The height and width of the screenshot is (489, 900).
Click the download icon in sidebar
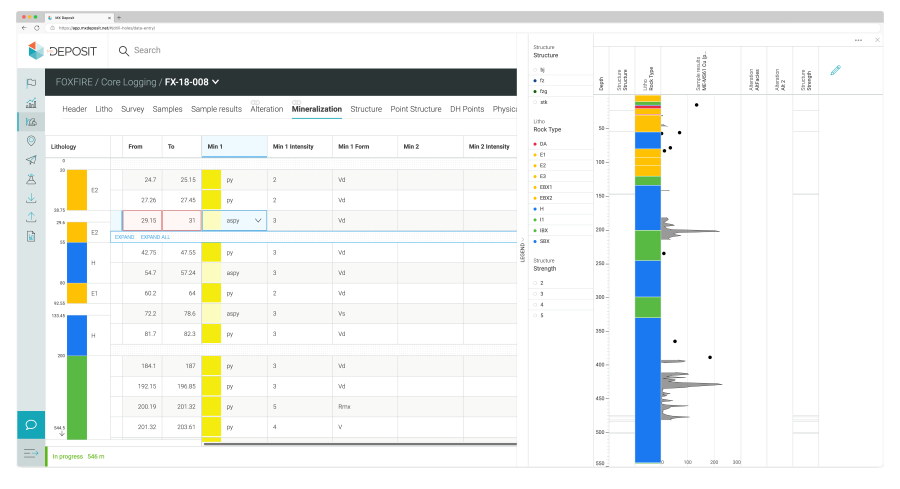click(32, 198)
